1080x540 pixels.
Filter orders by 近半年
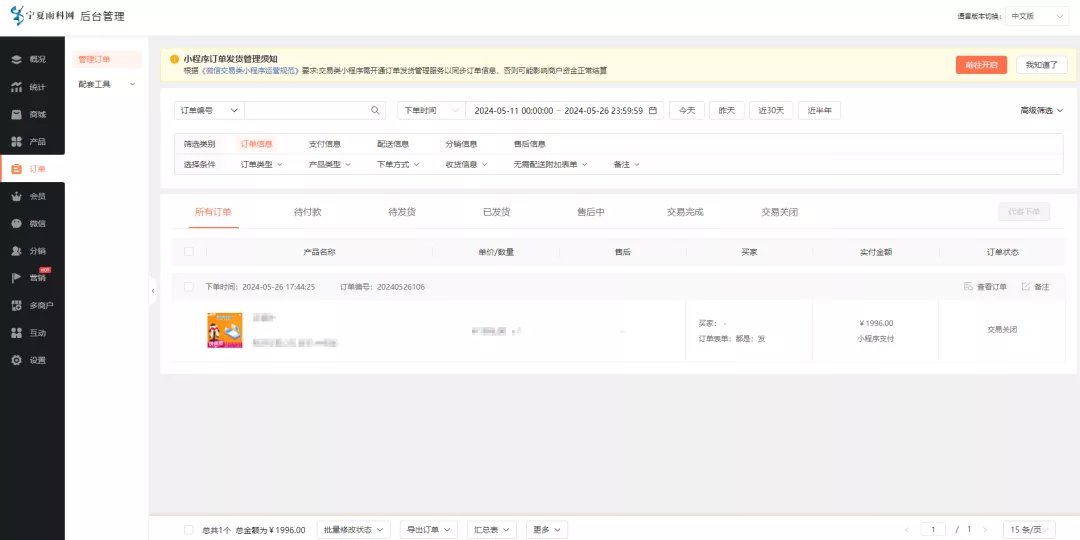point(820,110)
